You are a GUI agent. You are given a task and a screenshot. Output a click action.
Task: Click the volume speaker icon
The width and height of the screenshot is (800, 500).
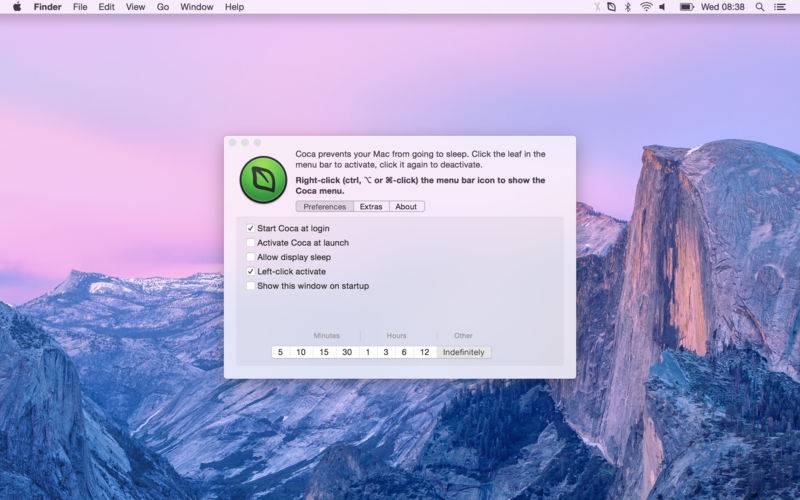tap(662, 7)
